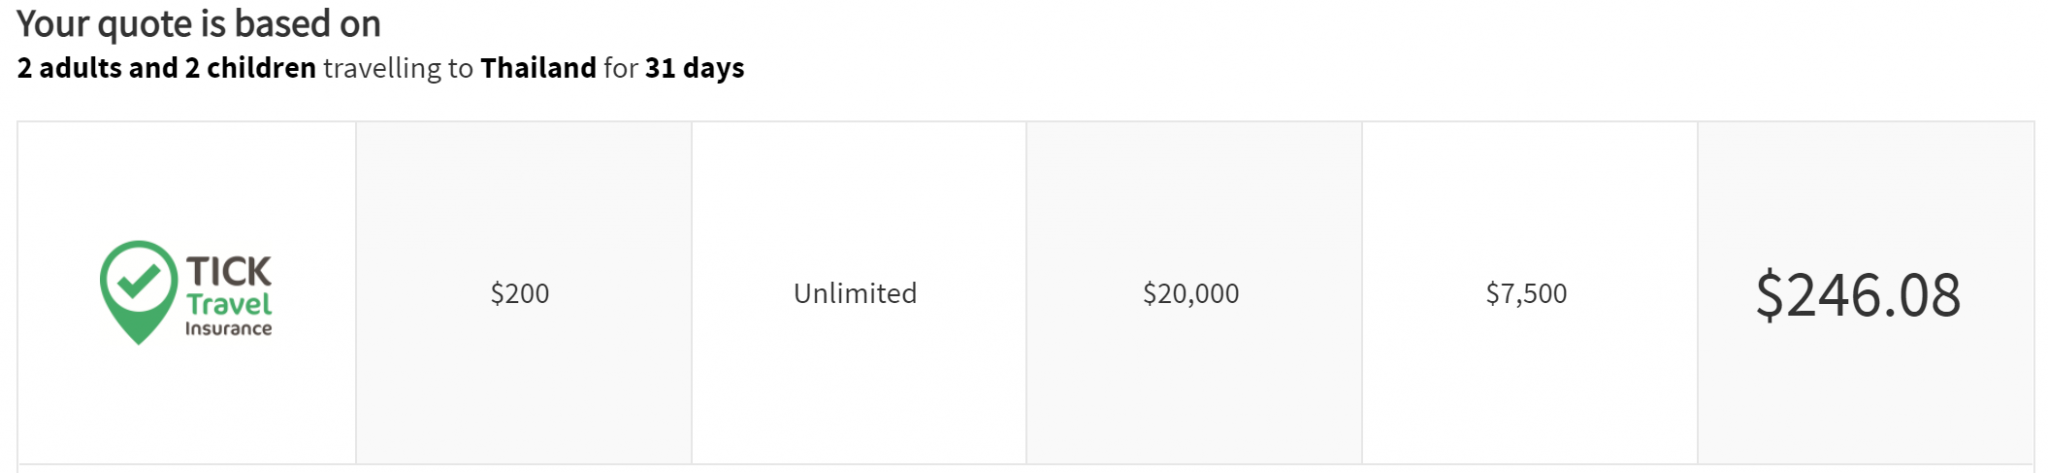
Task: Click the $200 value
Action: 520,293
